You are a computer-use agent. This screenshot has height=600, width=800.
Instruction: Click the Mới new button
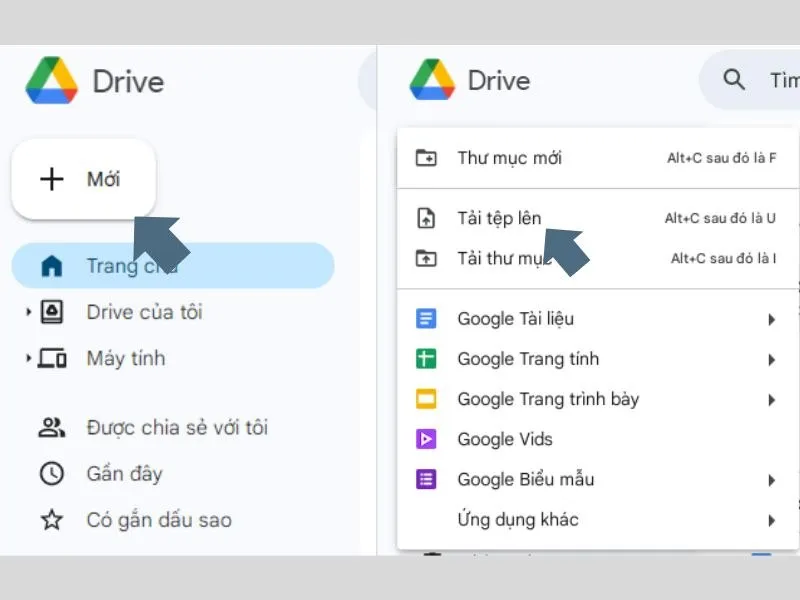[83, 179]
